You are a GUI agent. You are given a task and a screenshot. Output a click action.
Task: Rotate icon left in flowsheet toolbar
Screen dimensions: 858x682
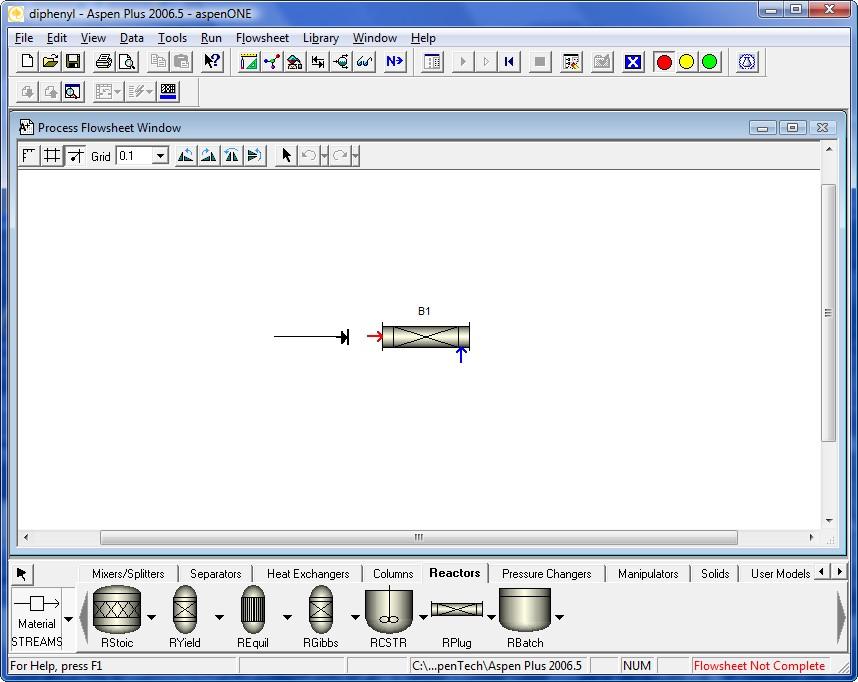point(185,155)
